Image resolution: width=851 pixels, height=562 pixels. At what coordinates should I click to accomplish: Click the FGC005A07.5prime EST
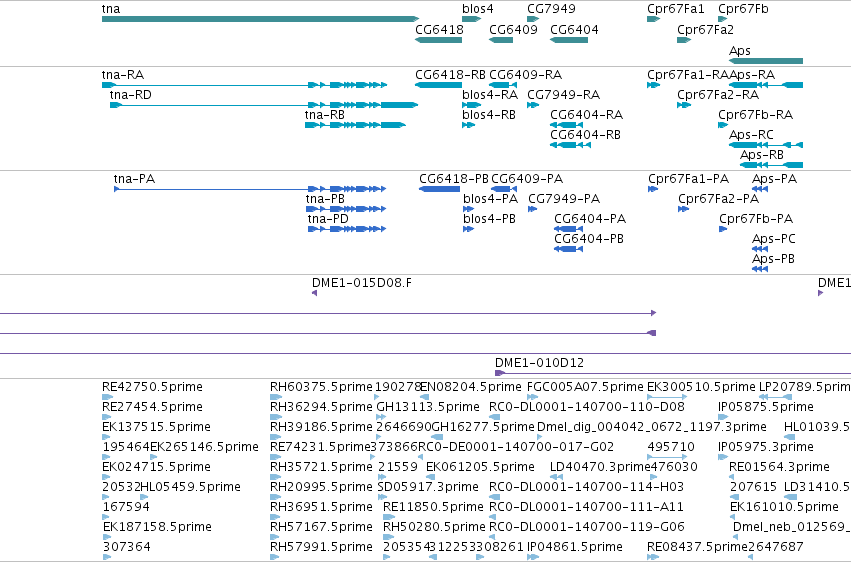(x=533, y=398)
